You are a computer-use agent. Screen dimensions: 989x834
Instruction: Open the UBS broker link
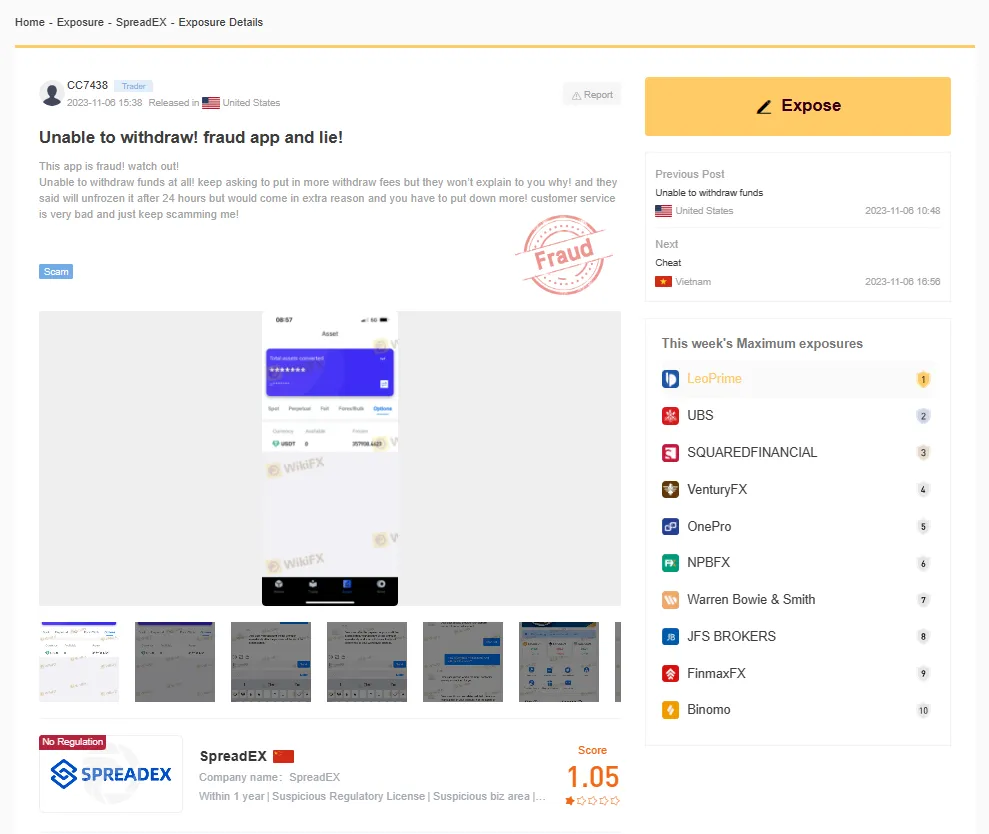[700, 415]
